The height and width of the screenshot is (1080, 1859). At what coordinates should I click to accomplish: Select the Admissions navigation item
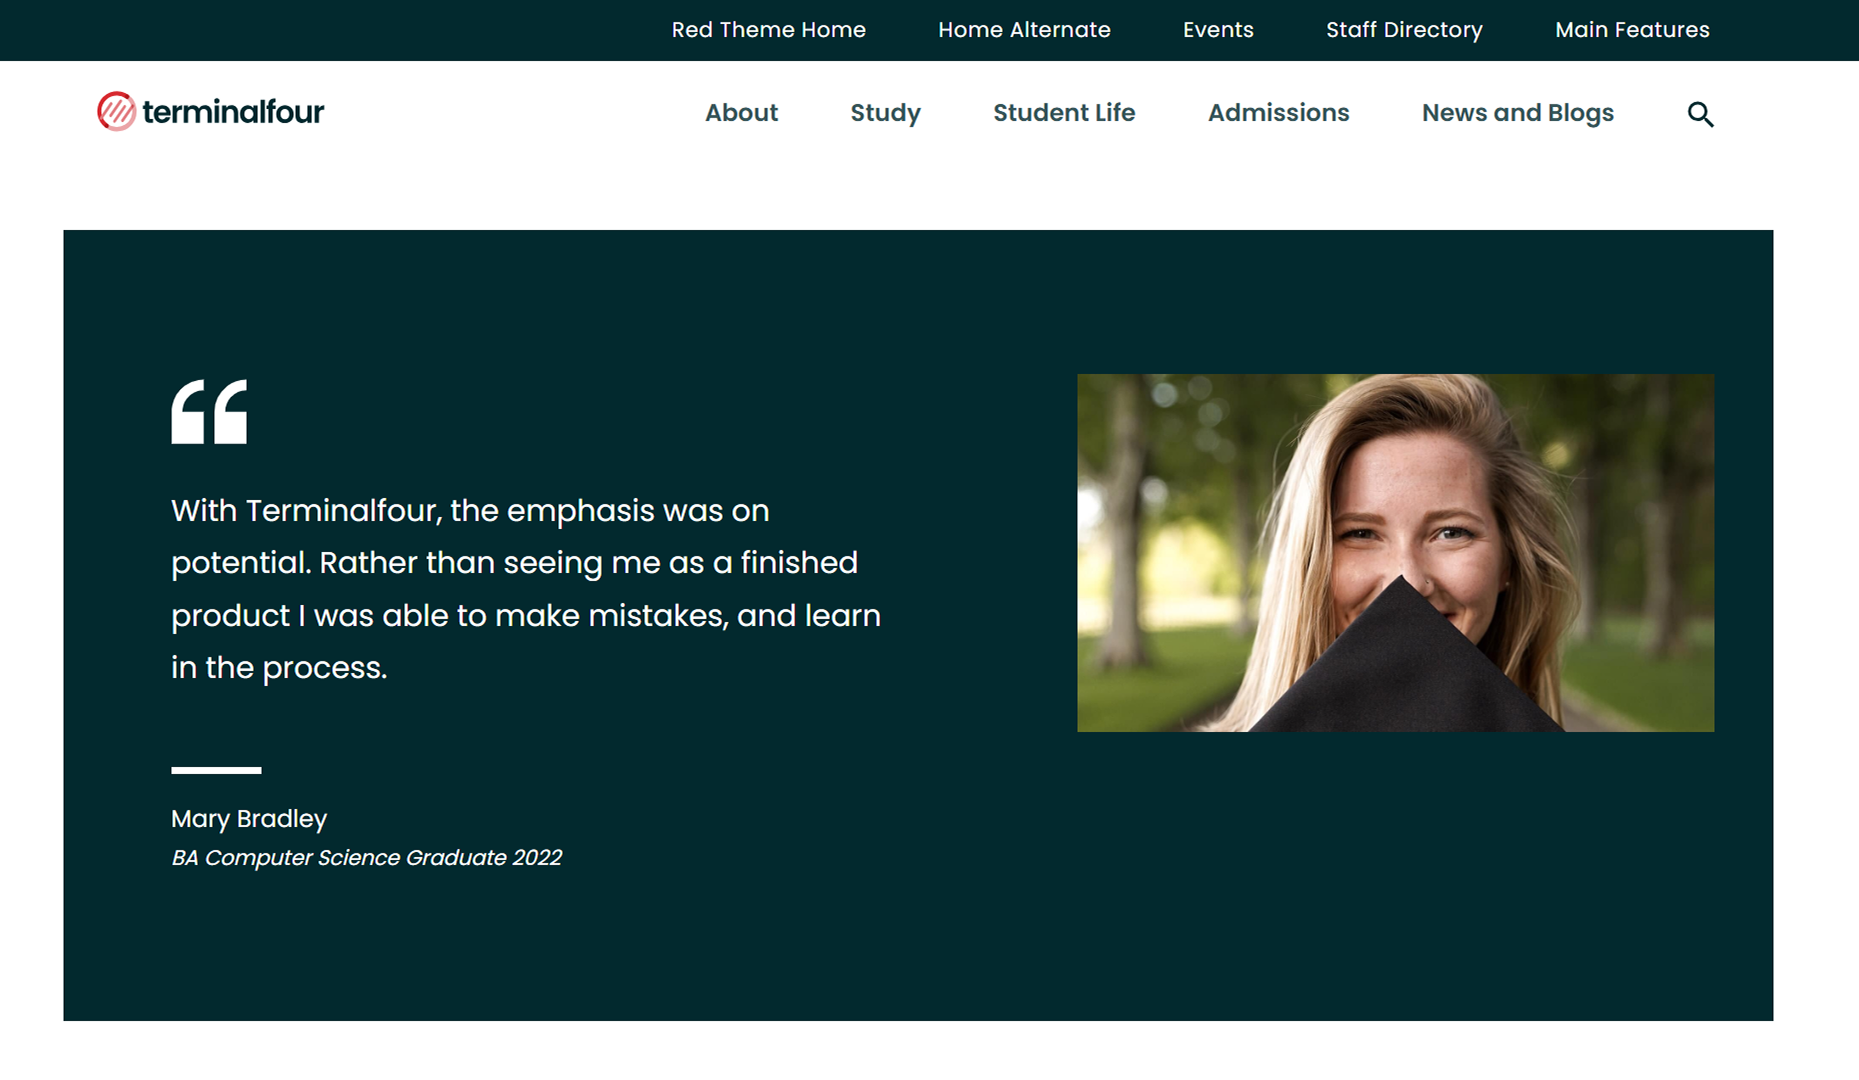pos(1278,113)
